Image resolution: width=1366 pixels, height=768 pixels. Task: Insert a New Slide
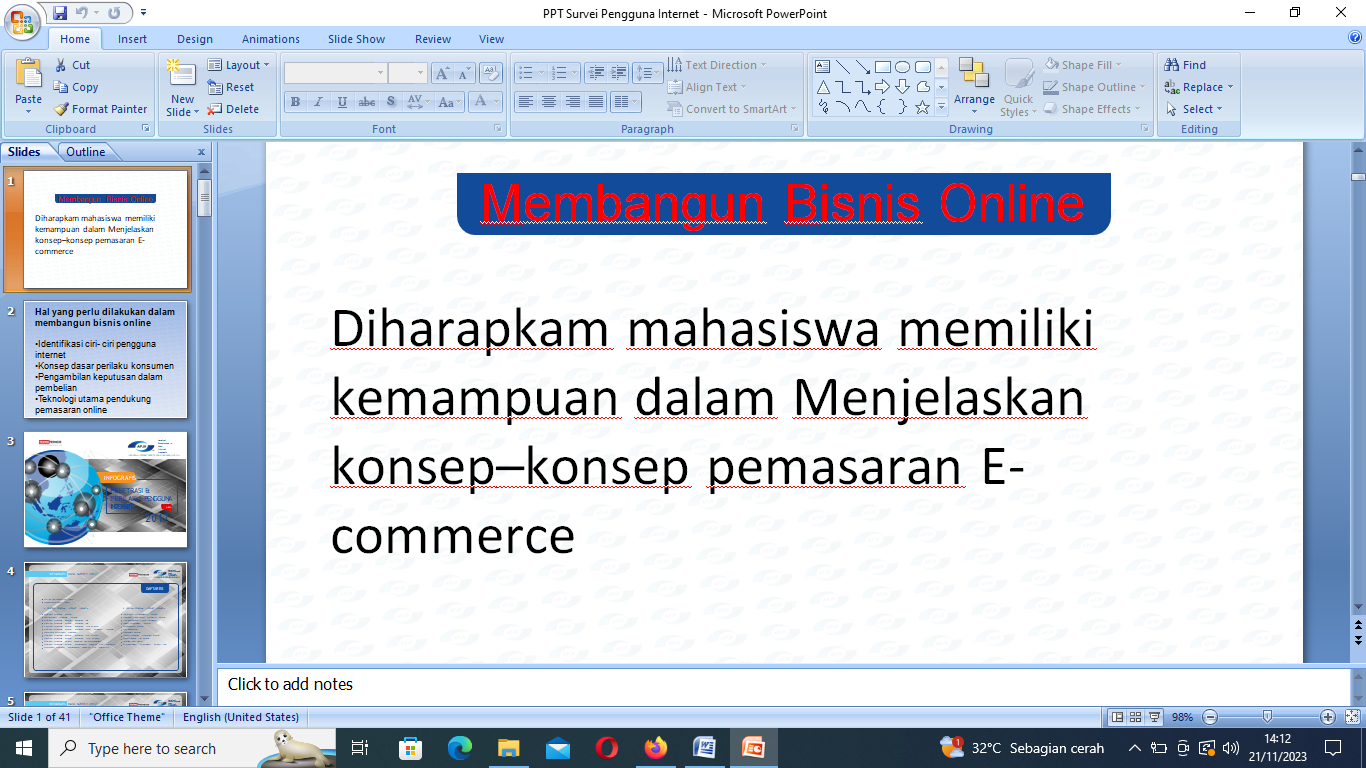coord(182,80)
